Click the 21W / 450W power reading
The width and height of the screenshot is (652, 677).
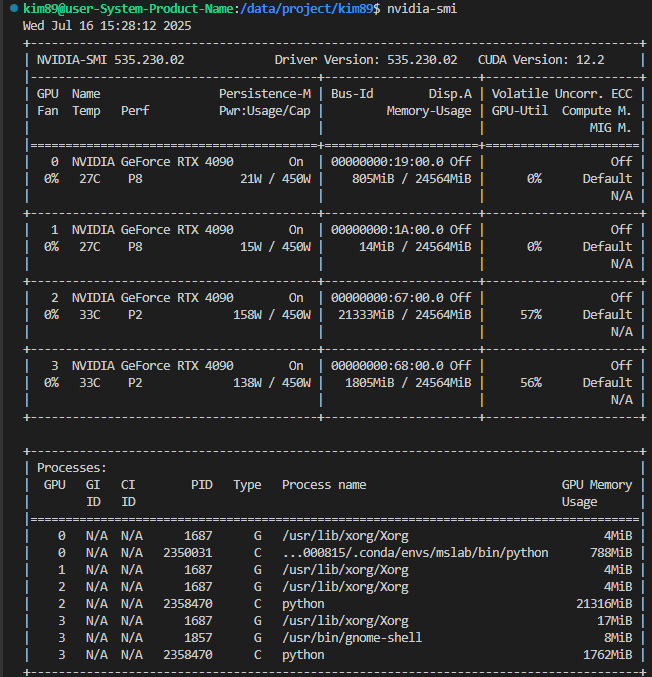coord(275,179)
